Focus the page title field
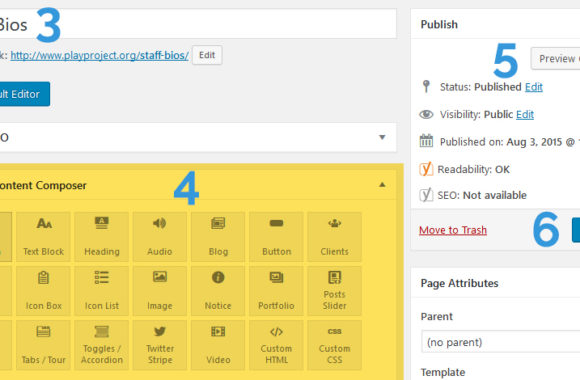Viewport: 580px width, 380px height. pos(198,24)
